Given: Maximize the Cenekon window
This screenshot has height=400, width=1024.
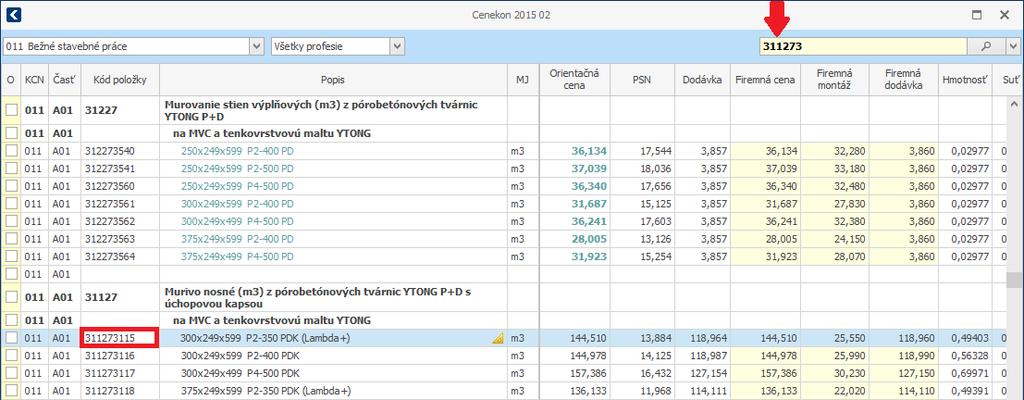Looking at the screenshot, I should pos(977,15).
